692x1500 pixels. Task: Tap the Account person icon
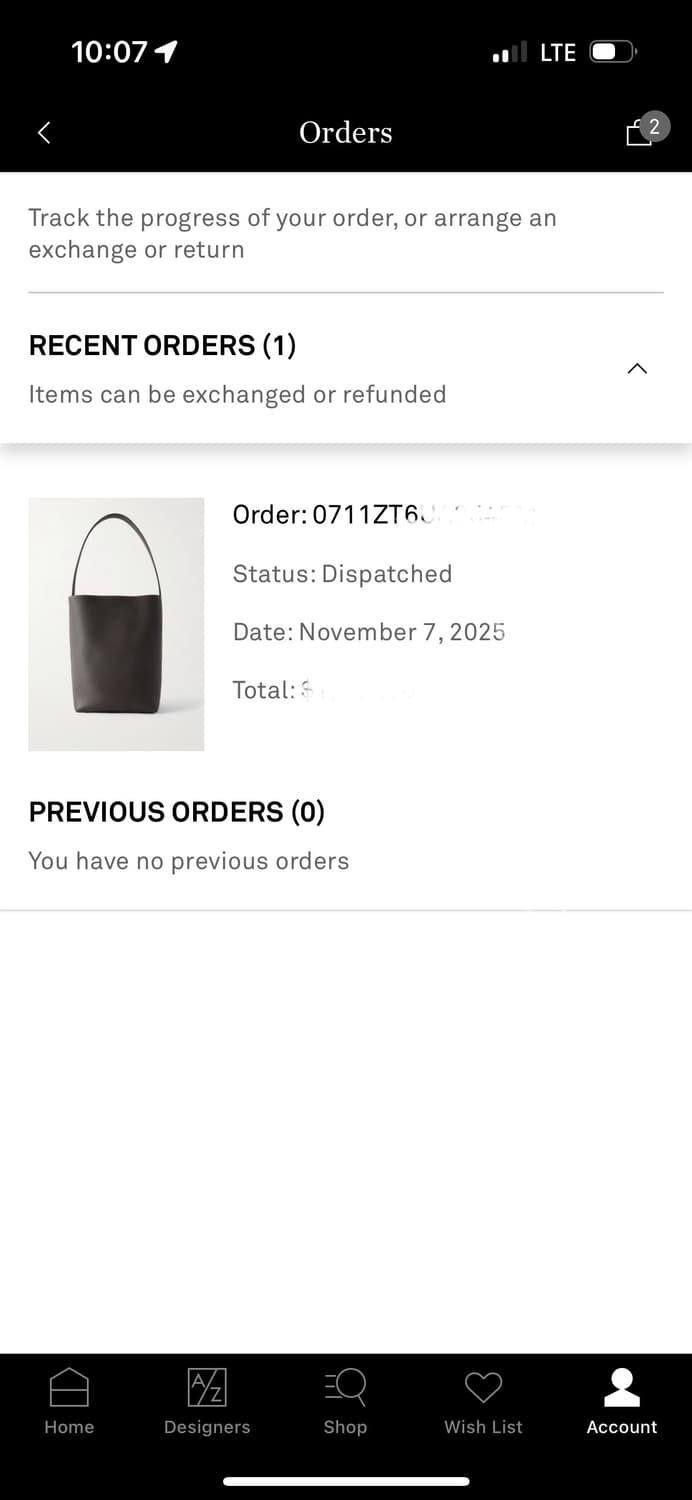(622, 1387)
